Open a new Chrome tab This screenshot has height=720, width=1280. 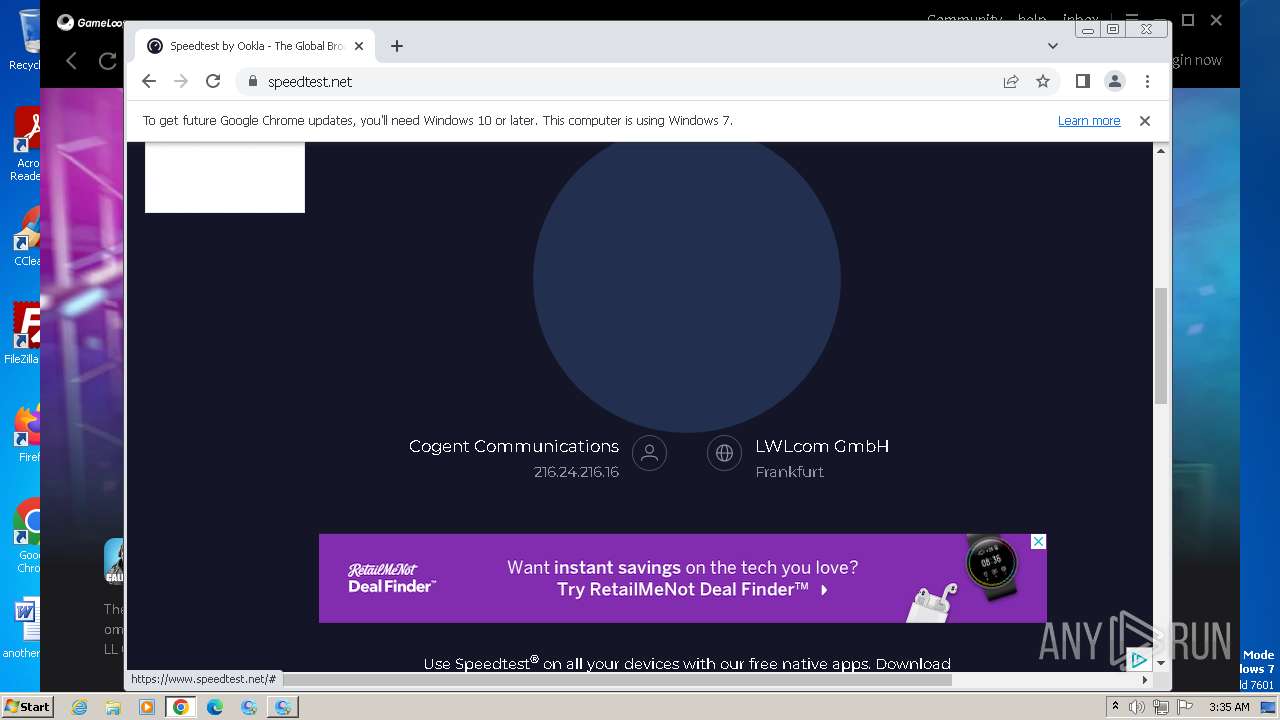[397, 46]
